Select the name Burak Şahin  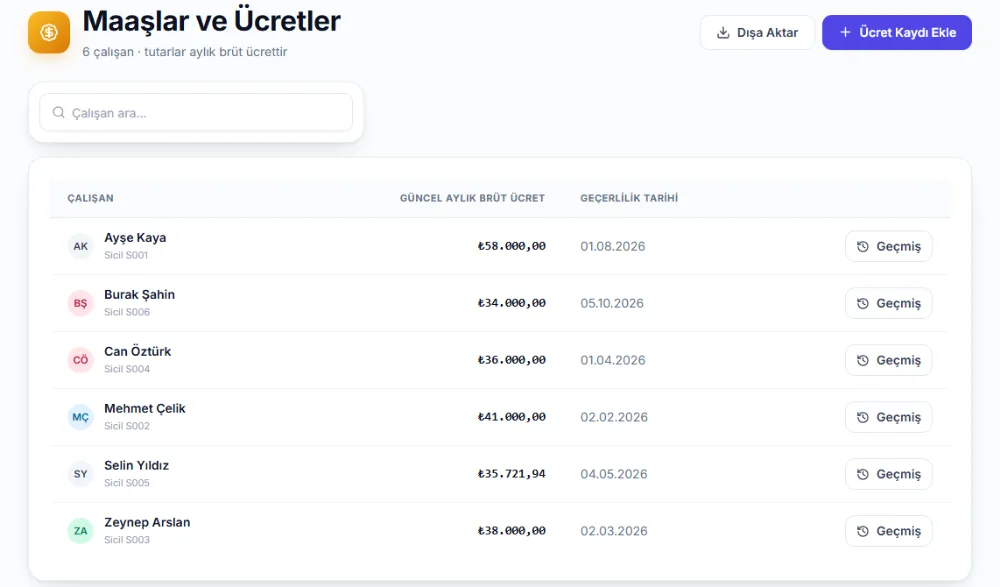click(140, 294)
